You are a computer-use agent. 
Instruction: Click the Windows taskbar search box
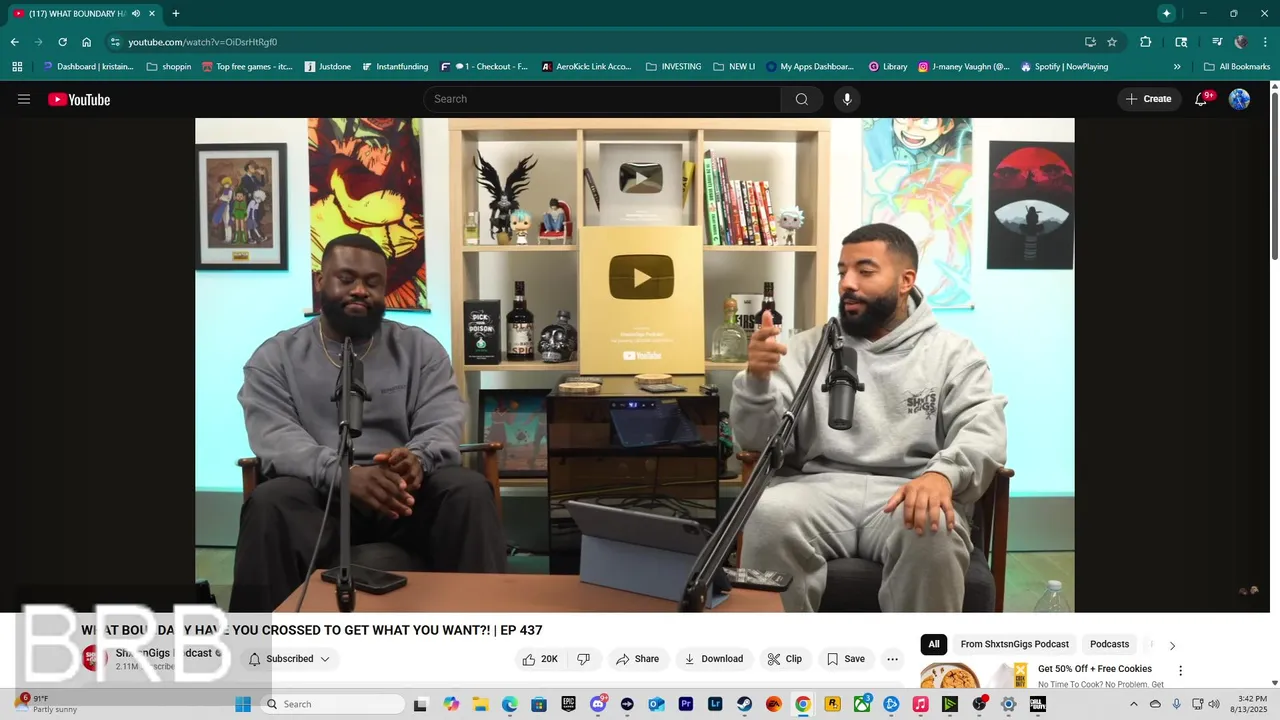332,704
